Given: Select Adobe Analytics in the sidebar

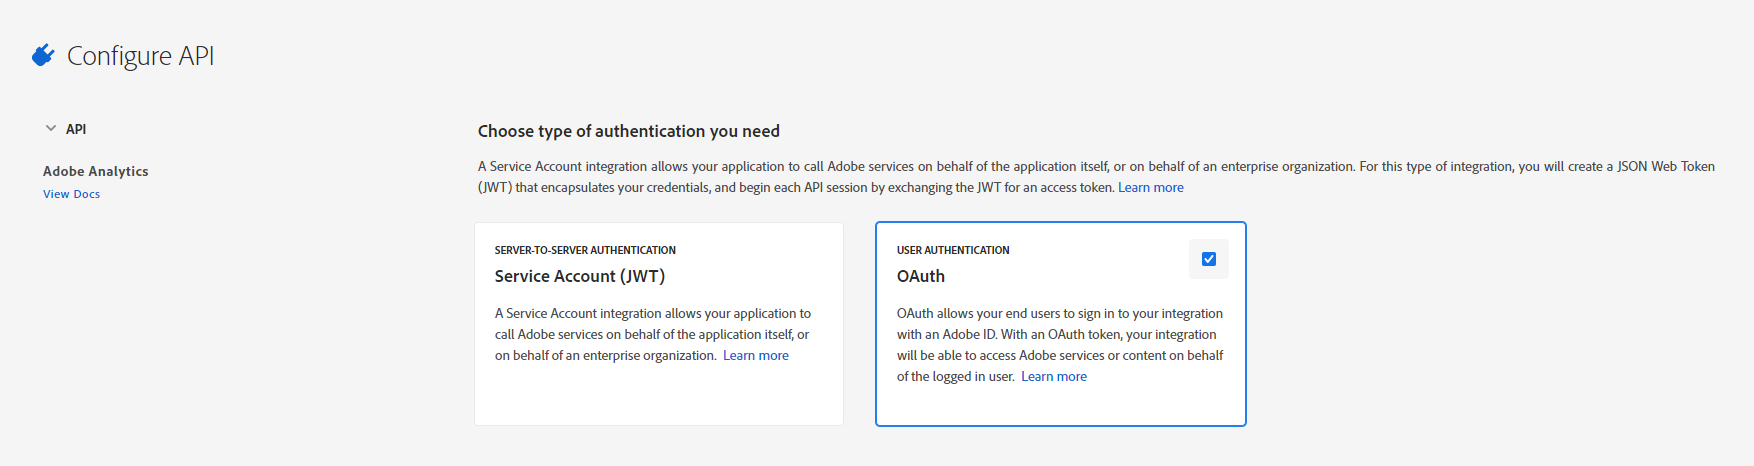Looking at the screenshot, I should [x=96, y=171].
